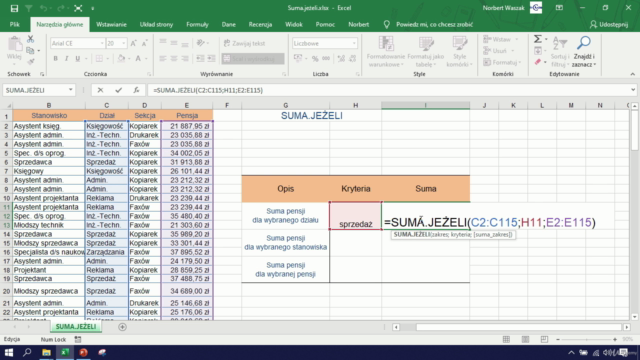Image resolution: width=640 pixels, height=360 pixels.
Task: Switch to the Dane tab
Action: pos(229,24)
